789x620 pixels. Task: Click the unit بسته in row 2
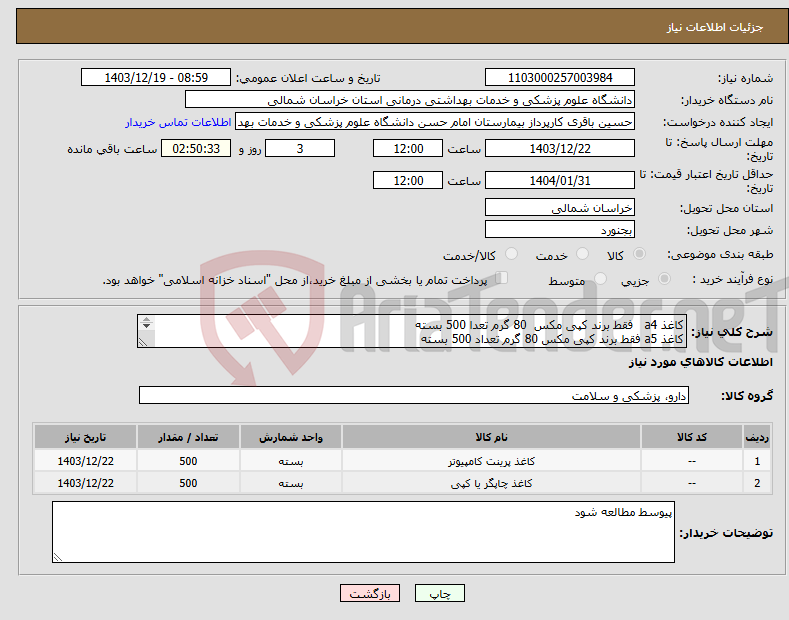coord(291,484)
